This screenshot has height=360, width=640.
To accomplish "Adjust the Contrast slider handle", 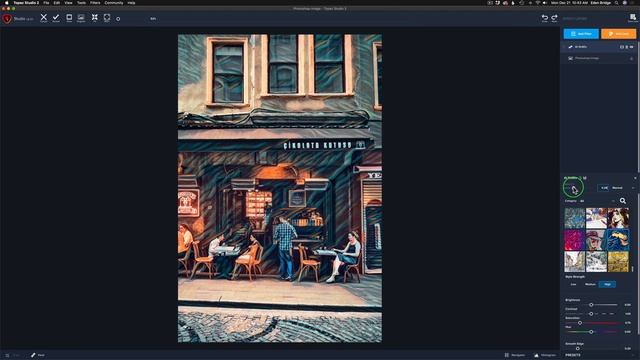I will tap(591, 314).
